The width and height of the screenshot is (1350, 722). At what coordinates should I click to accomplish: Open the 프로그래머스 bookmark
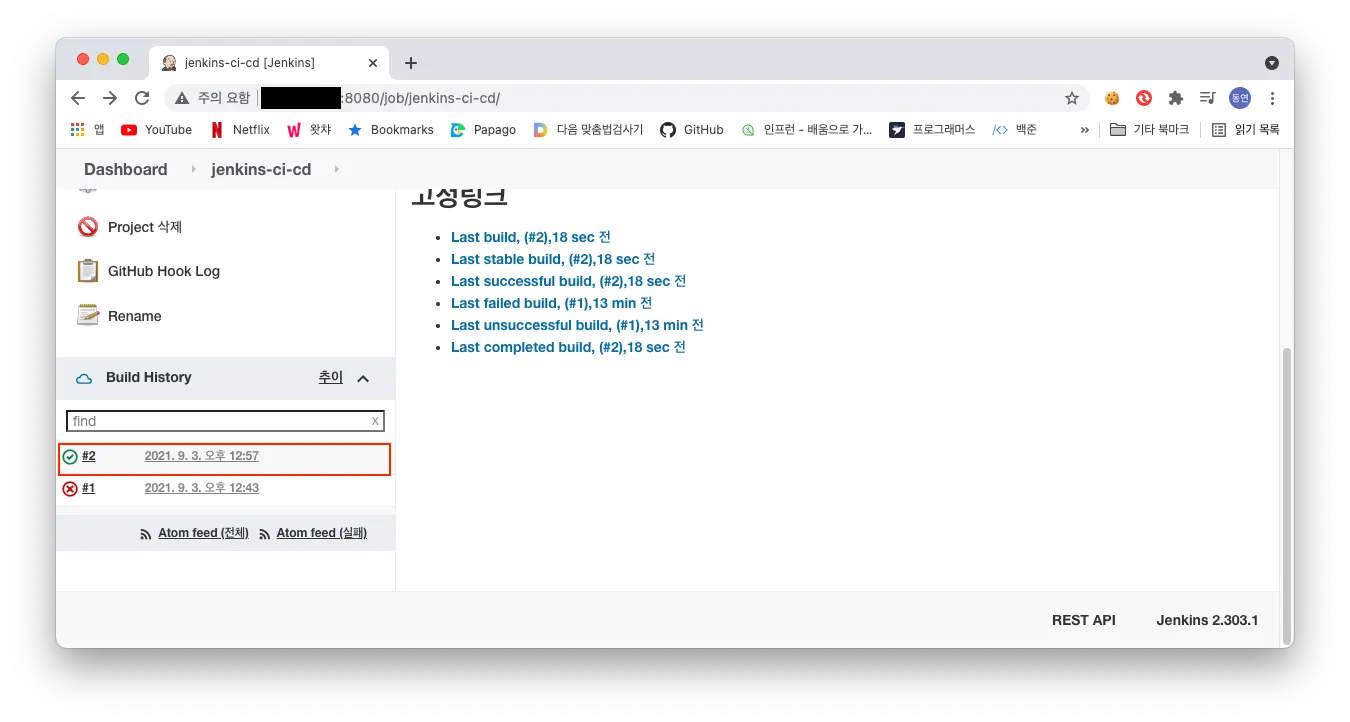coord(932,129)
